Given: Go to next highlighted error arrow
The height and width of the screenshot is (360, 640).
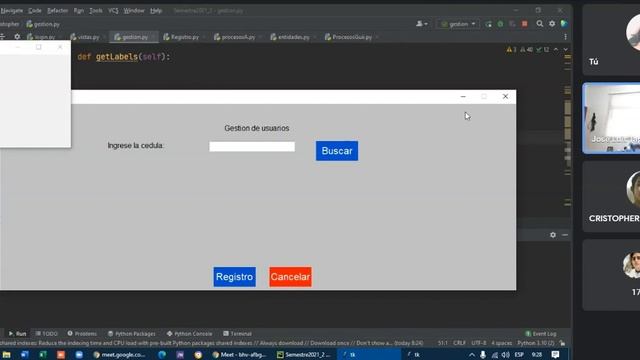Looking at the screenshot, I should click(x=565, y=49).
